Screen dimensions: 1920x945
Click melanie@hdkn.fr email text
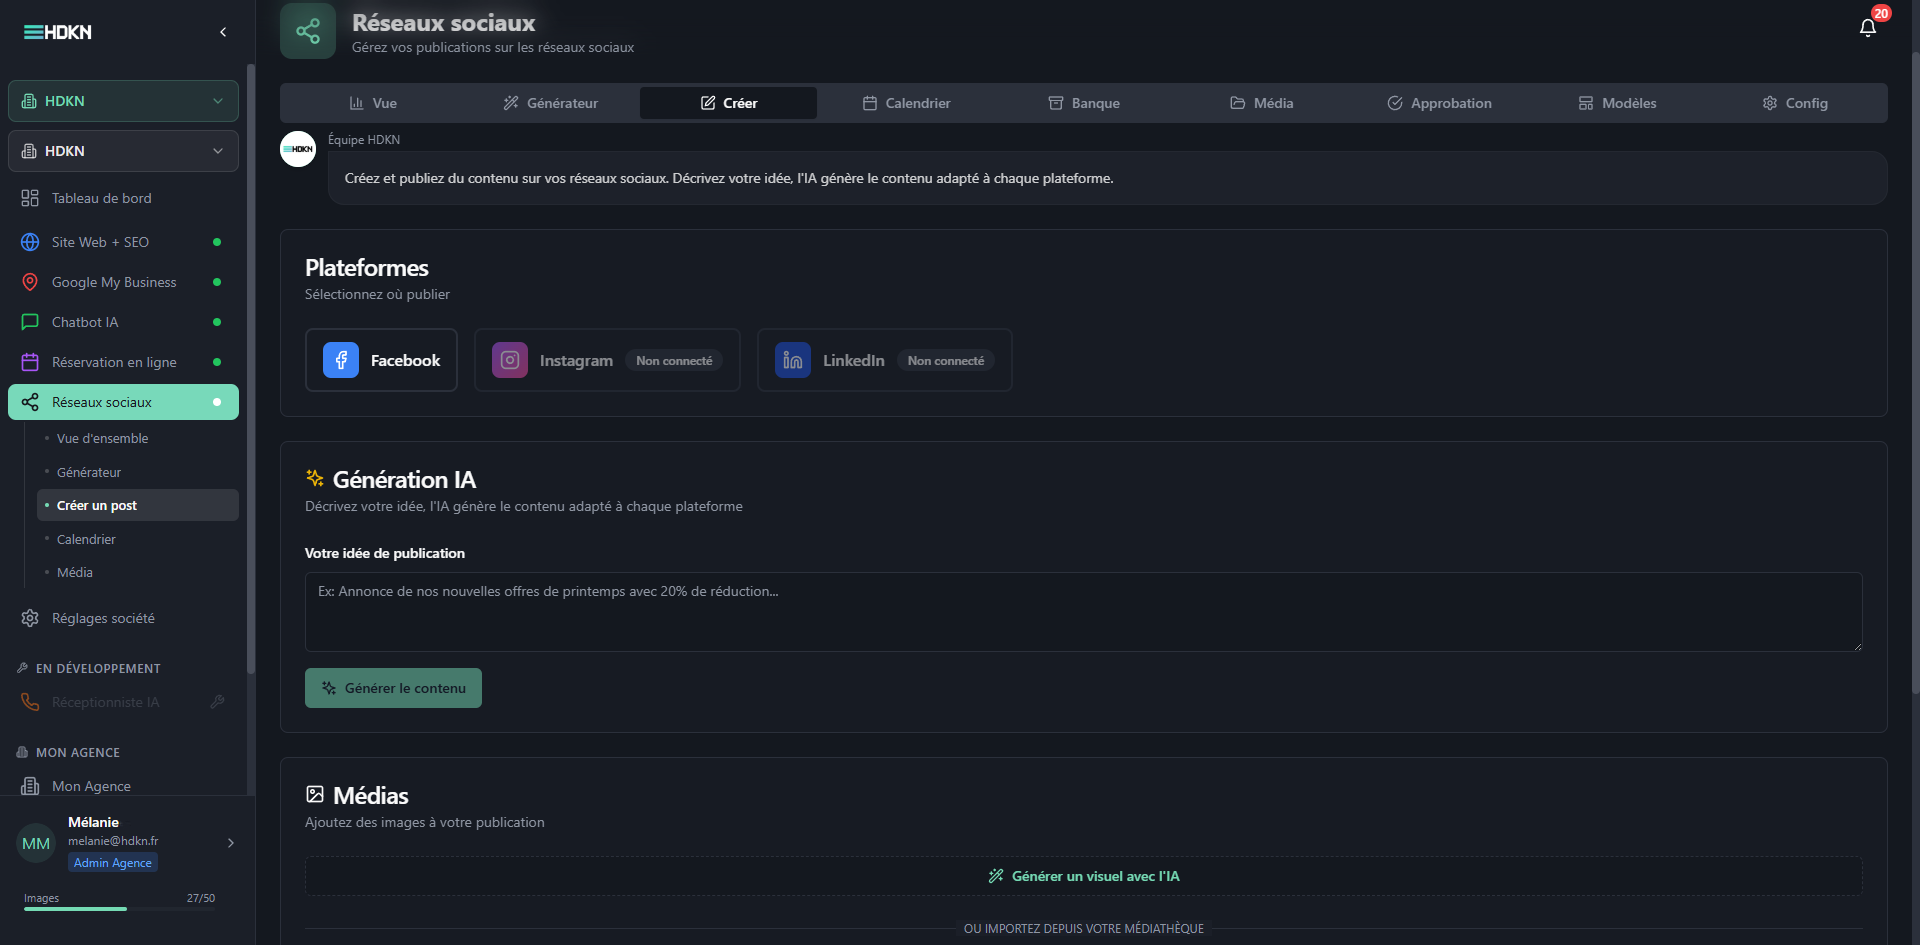click(113, 841)
